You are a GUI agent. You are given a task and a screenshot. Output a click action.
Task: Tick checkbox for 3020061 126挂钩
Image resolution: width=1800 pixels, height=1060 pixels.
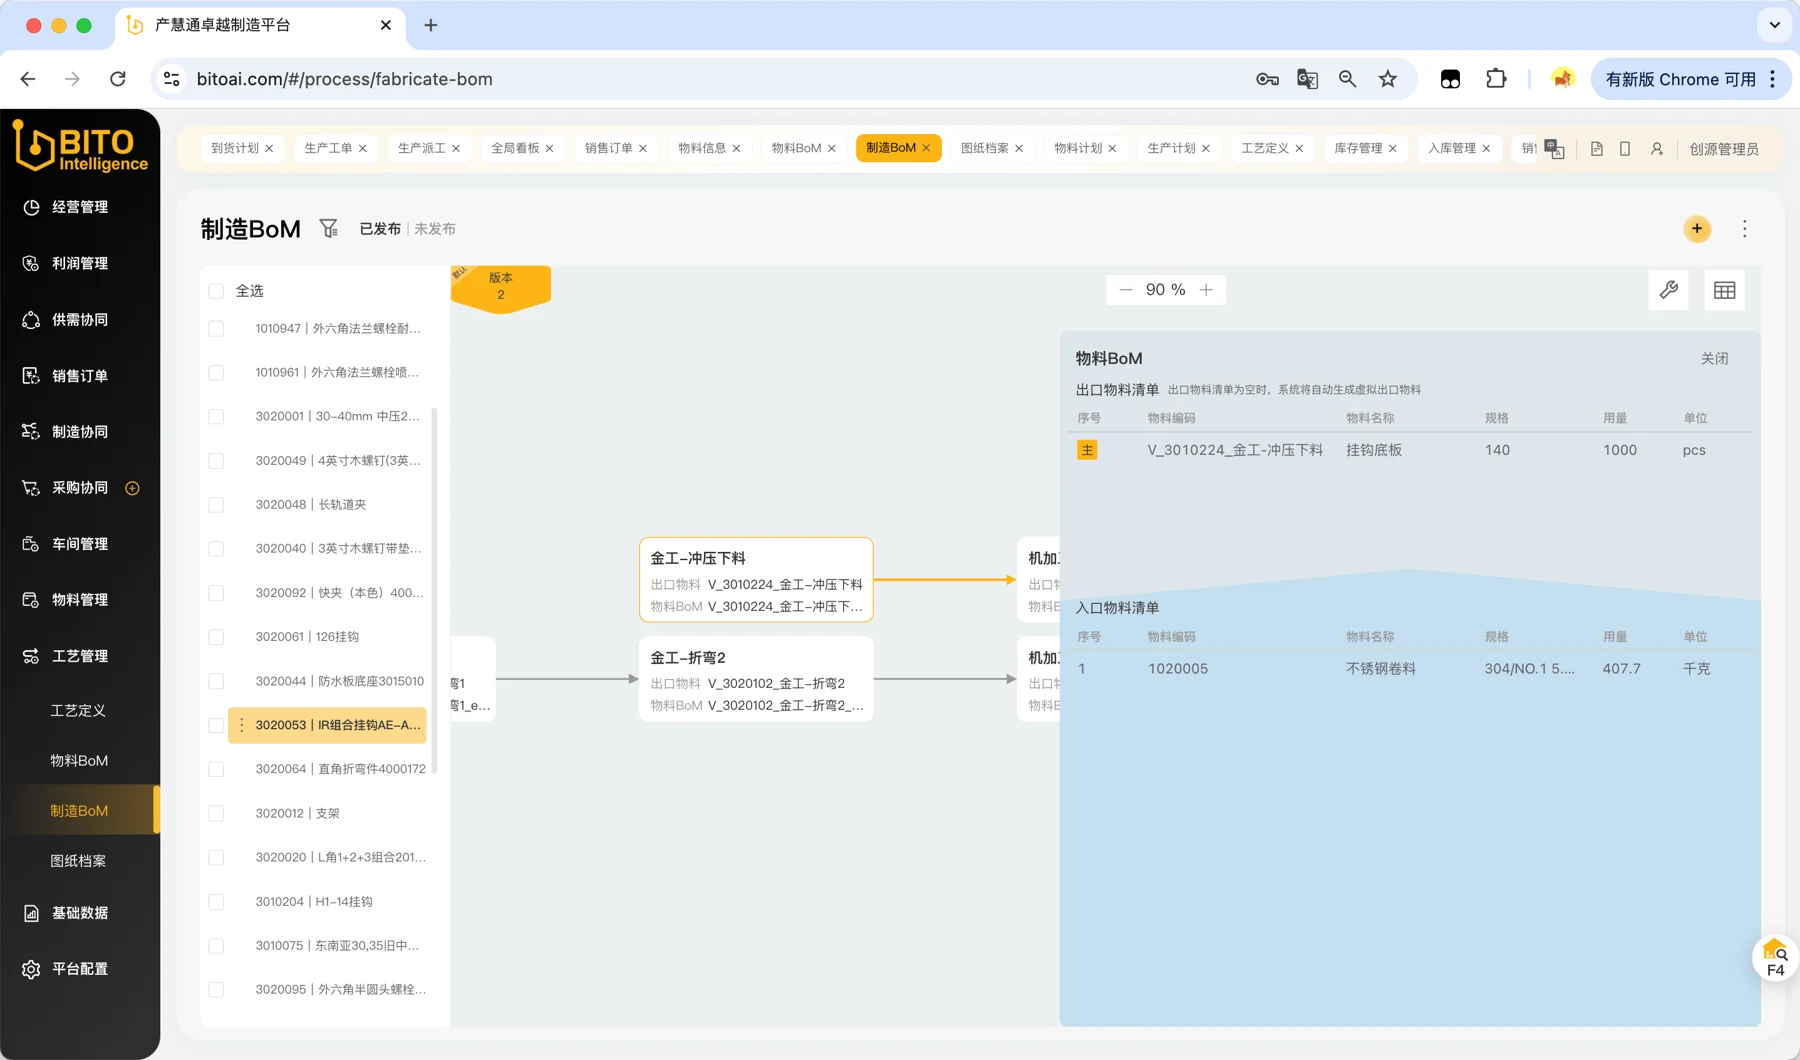pos(216,637)
